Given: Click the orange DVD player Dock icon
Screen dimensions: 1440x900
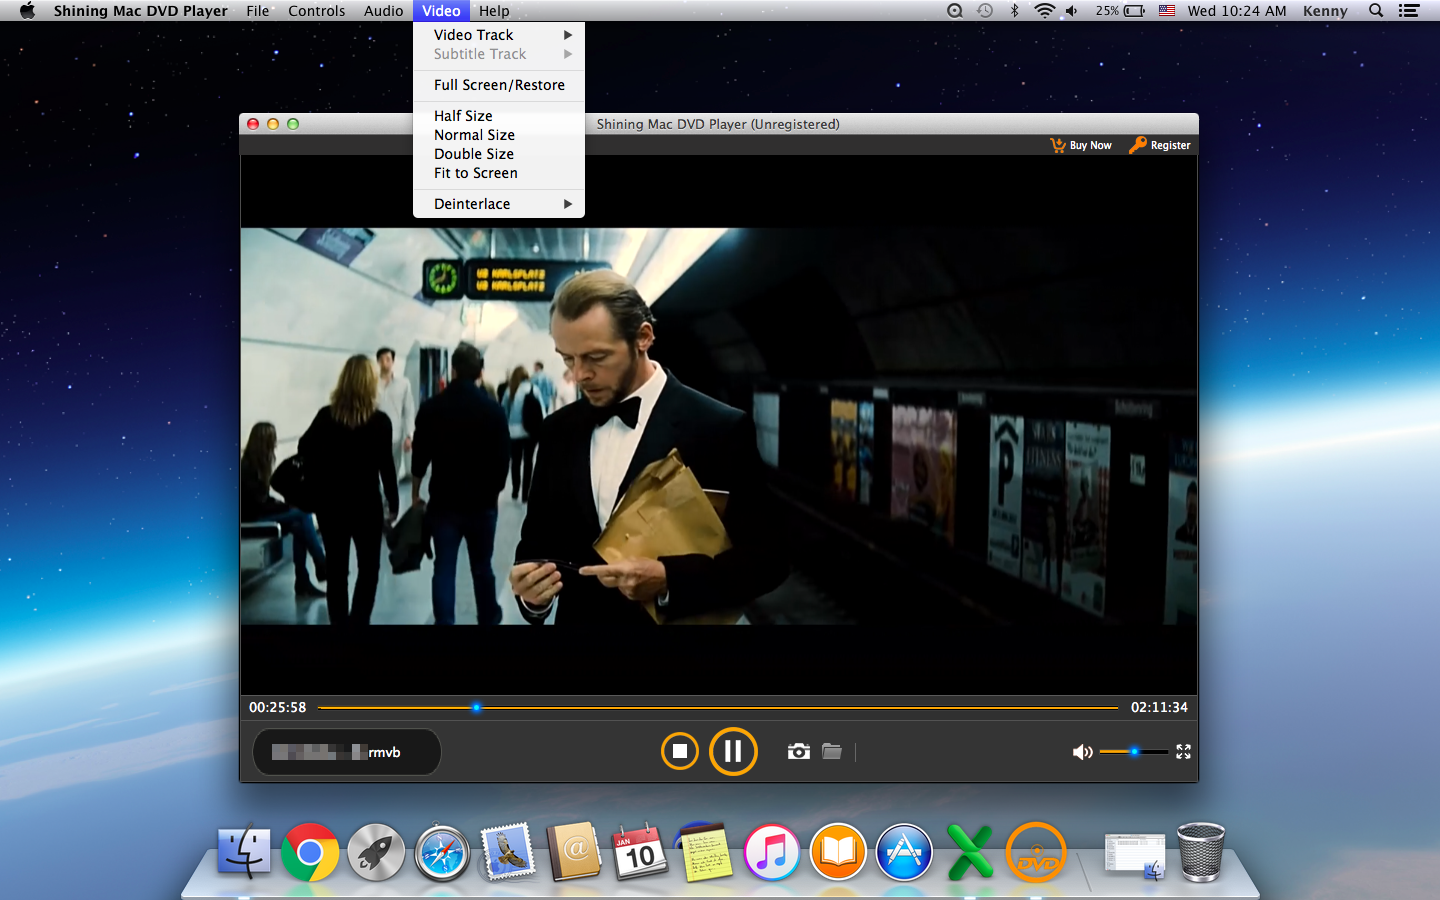Looking at the screenshot, I should pyautogui.click(x=1036, y=852).
